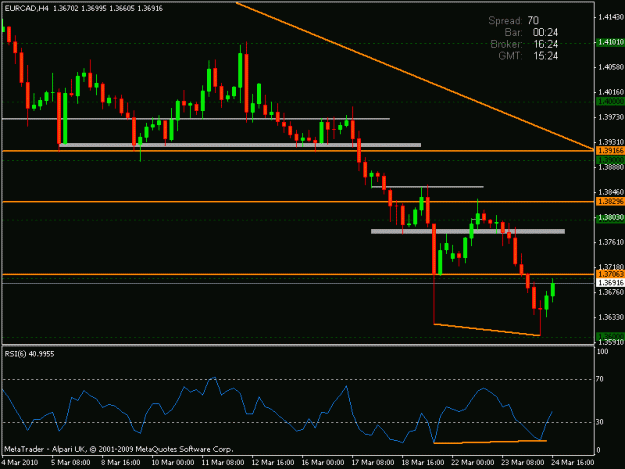Viewport: 625px width, 469px height.
Task: Select the orange divergence line under RSI lows
Action: point(490,442)
